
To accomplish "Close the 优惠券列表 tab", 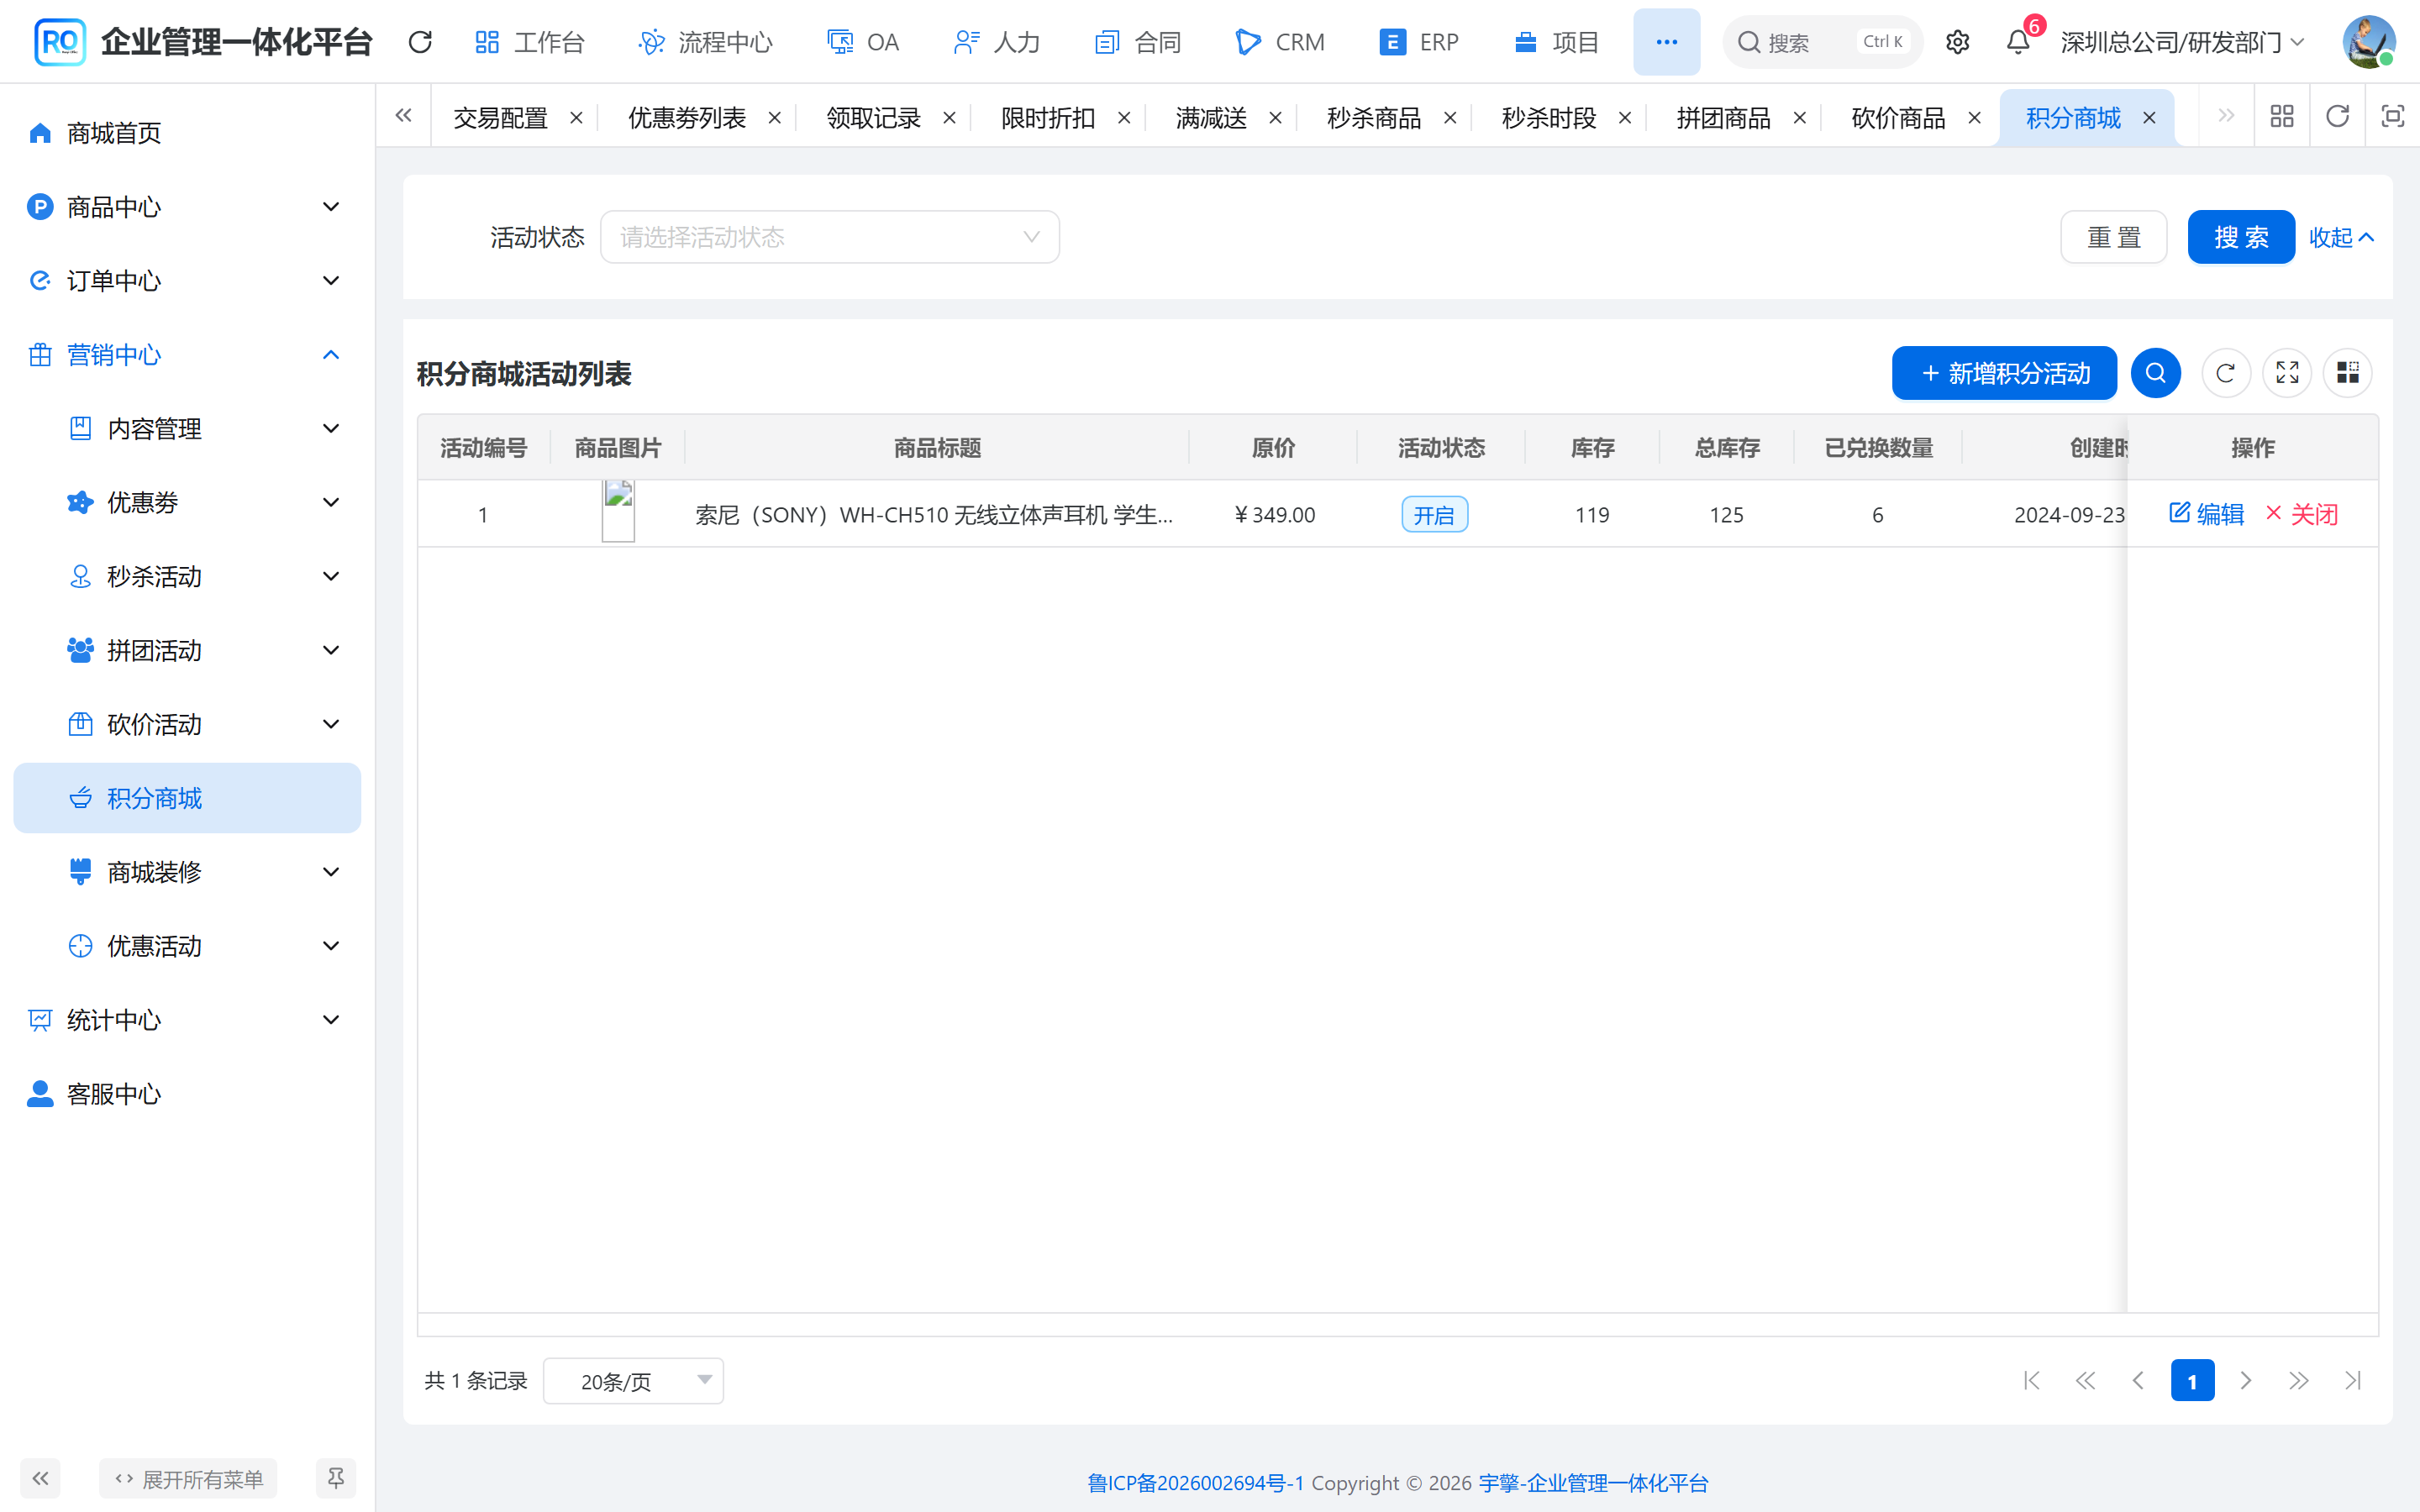I will pos(774,118).
